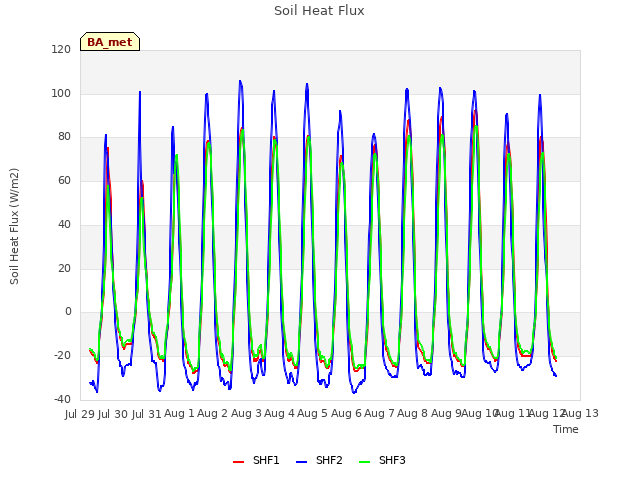Click the Aug 4 x-axis label

pyautogui.click(x=279, y=413)
